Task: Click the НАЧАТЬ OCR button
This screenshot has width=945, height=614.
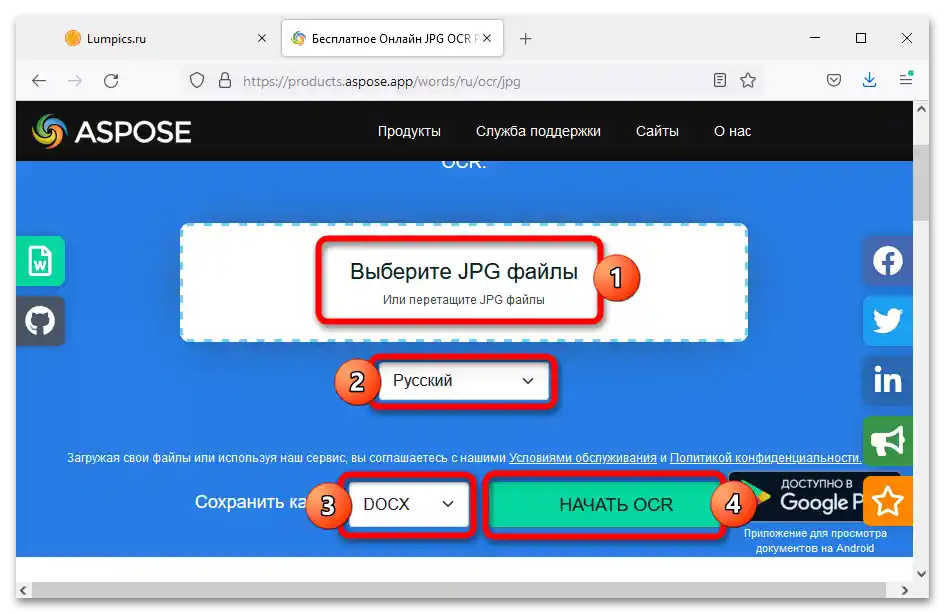Action: pos(605,504)
